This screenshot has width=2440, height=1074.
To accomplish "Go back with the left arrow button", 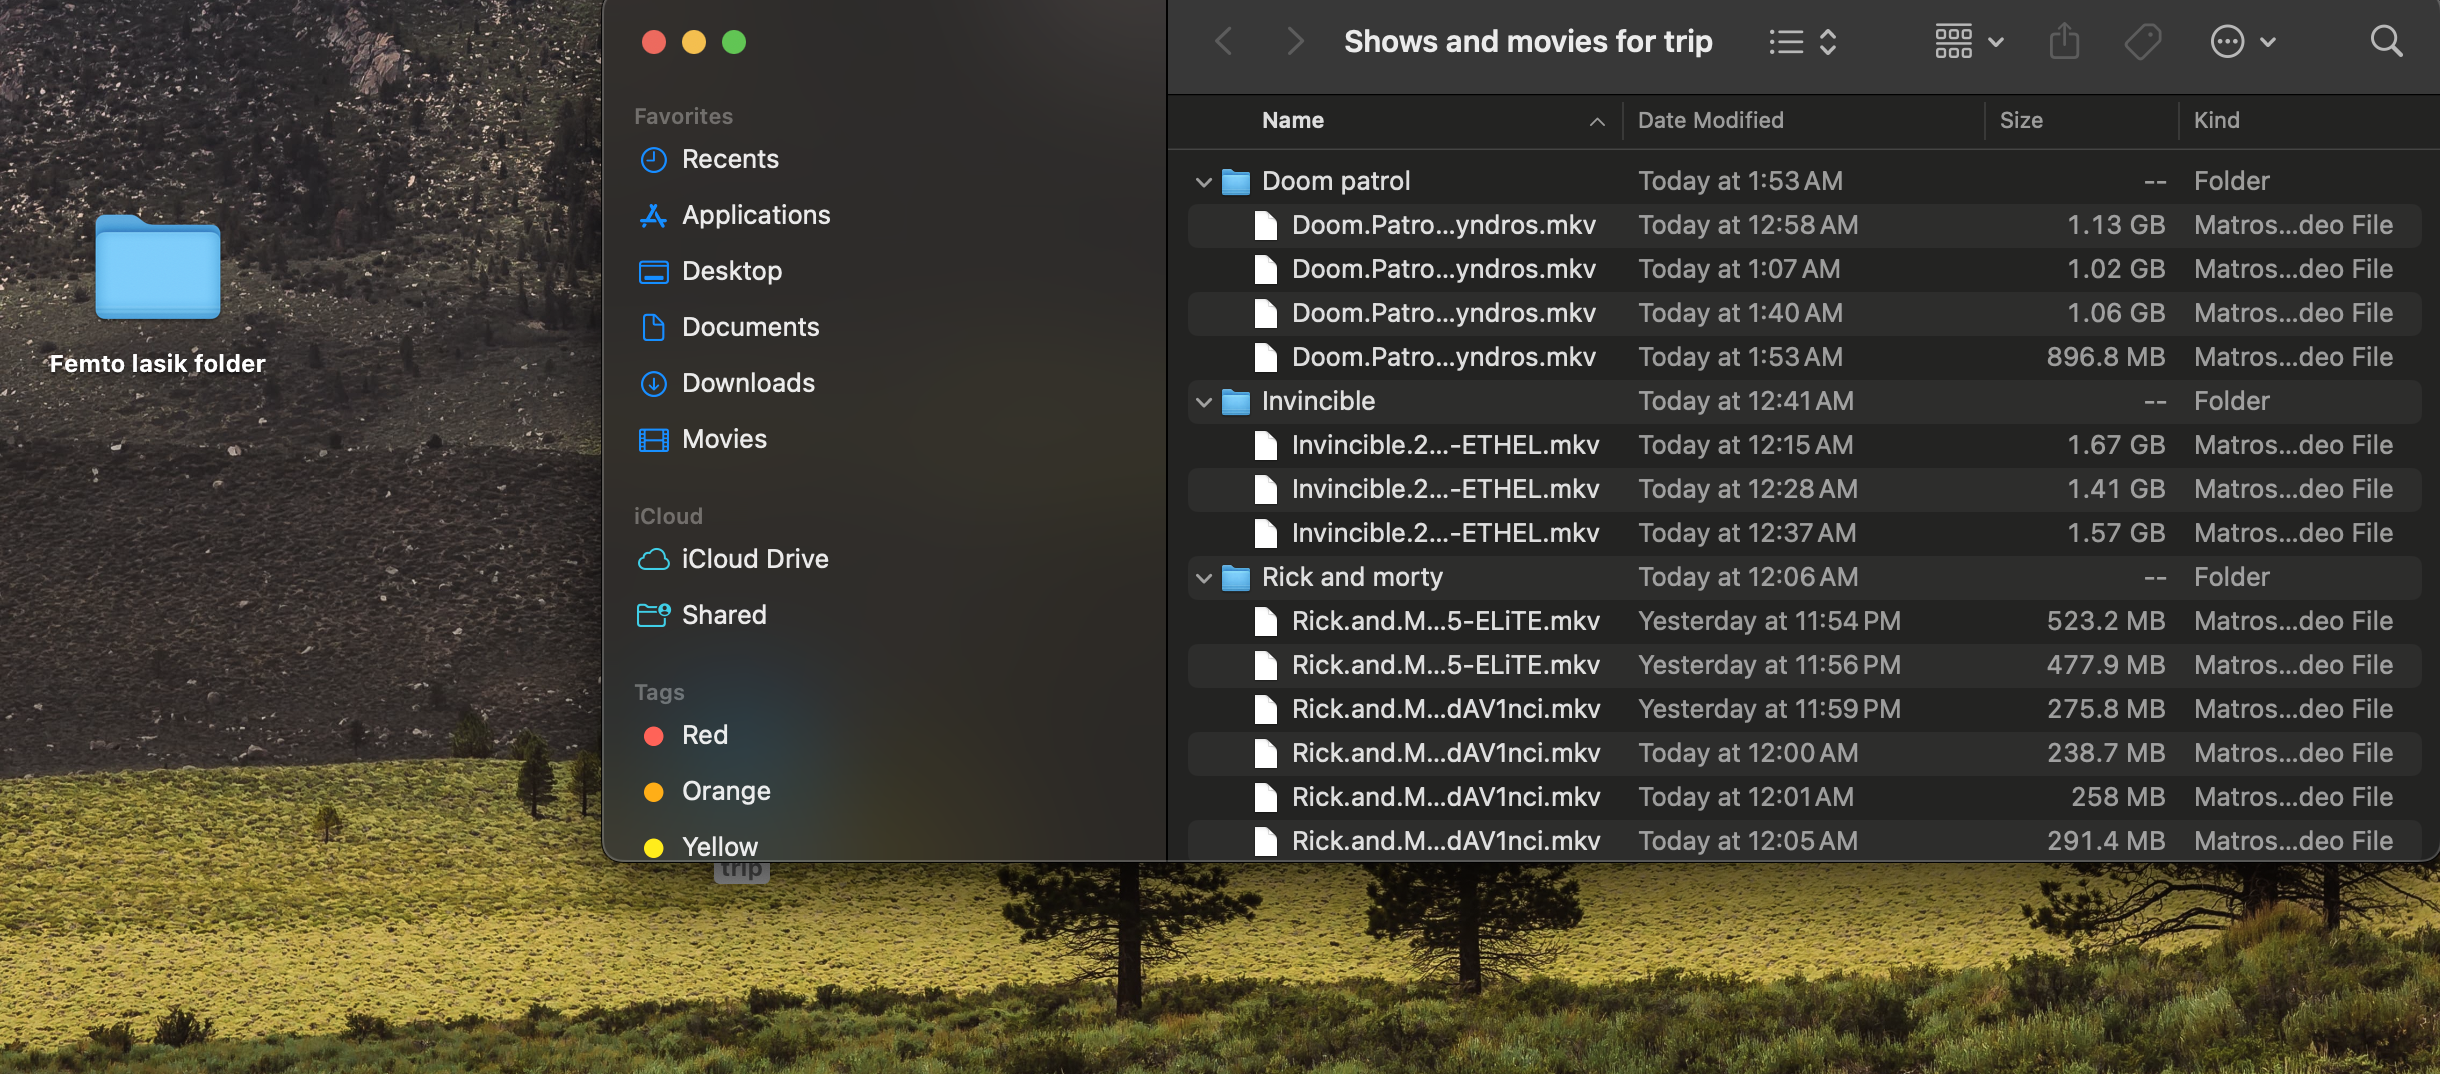I will pyautogui.click(x=1223, y=42).
